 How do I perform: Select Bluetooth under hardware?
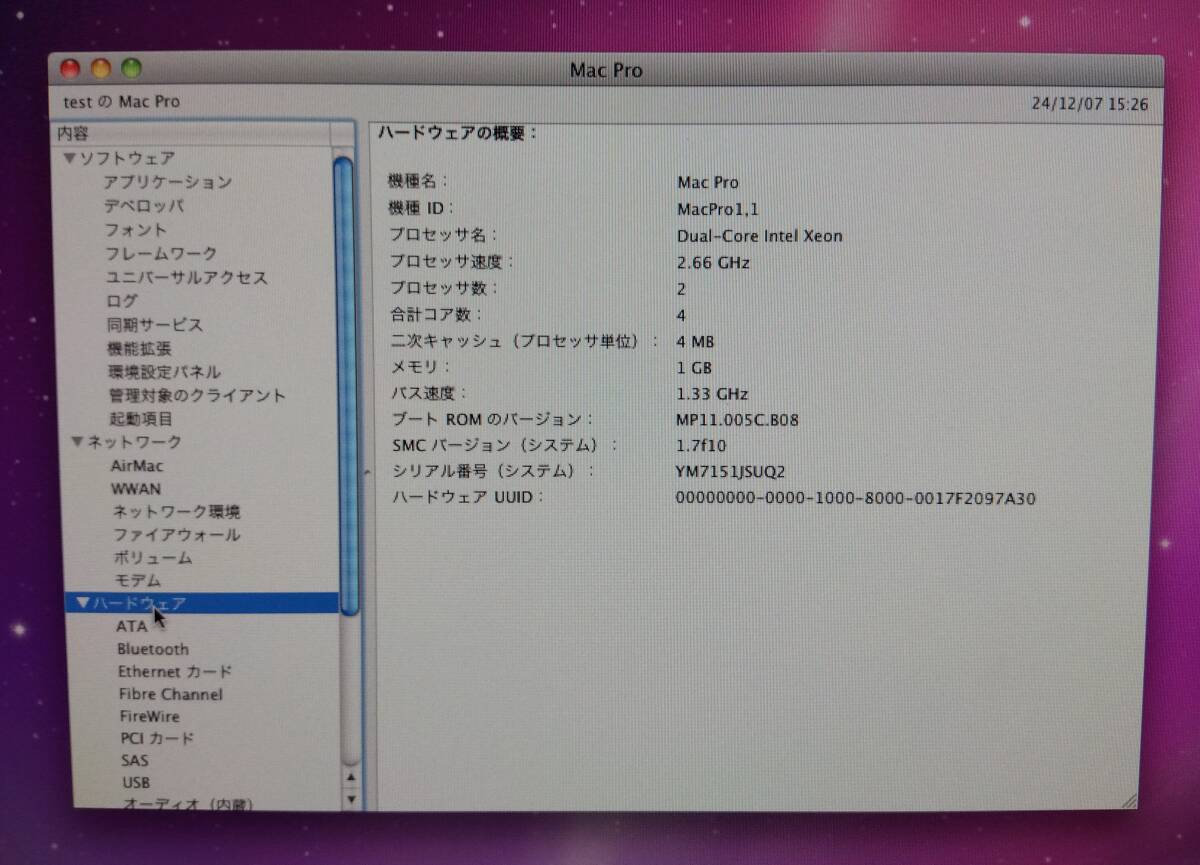[x=153, y=649]
